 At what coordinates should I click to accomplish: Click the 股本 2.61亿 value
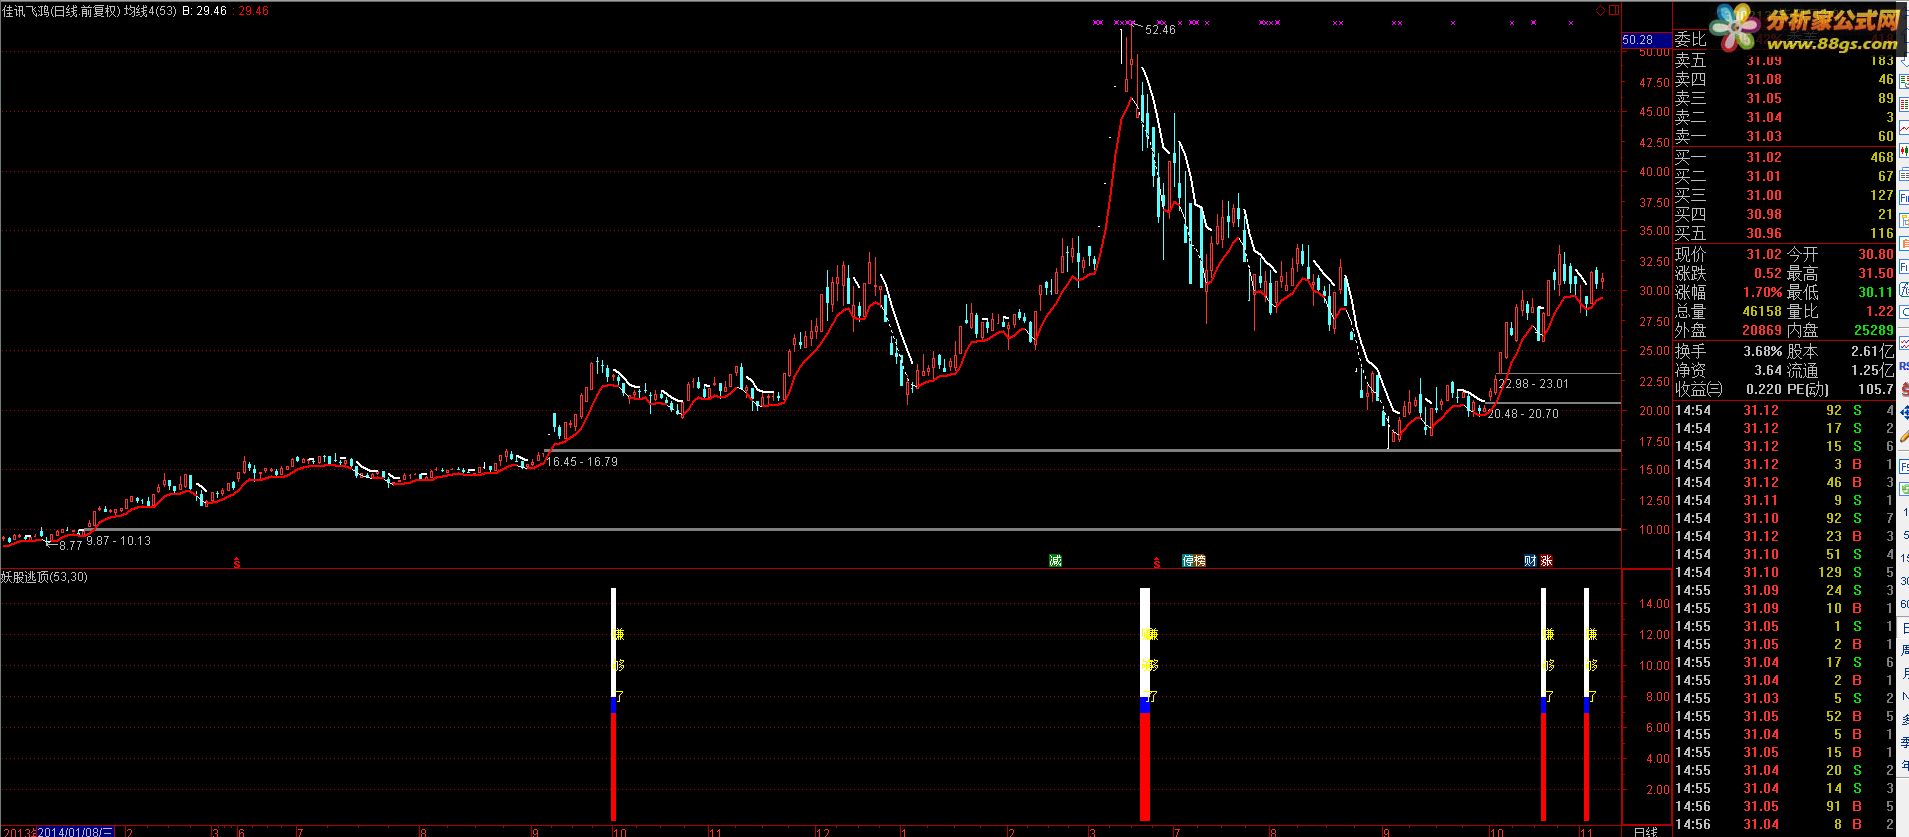point(1872,352)
